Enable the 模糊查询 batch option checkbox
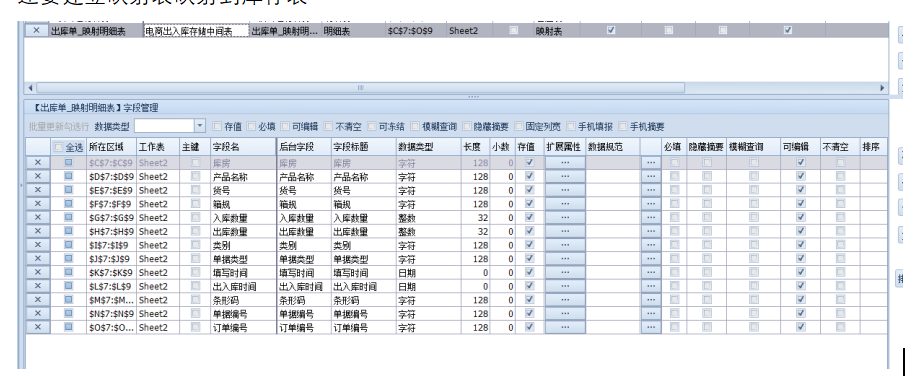The height and width of the screenshot is (376, 914). 415,126
